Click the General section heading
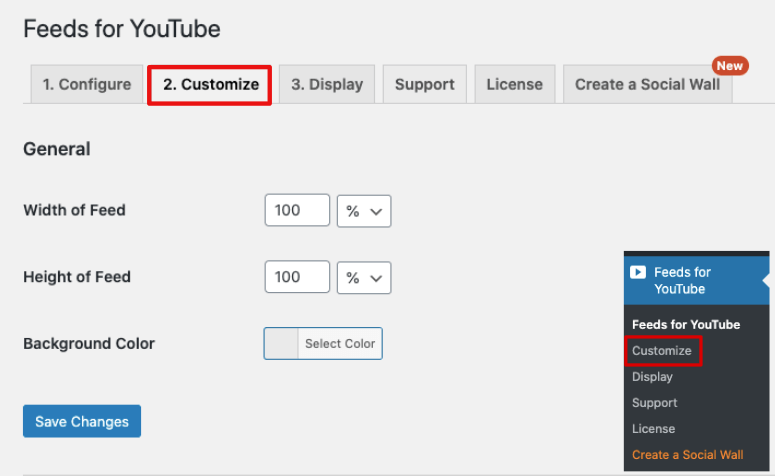 57,149
